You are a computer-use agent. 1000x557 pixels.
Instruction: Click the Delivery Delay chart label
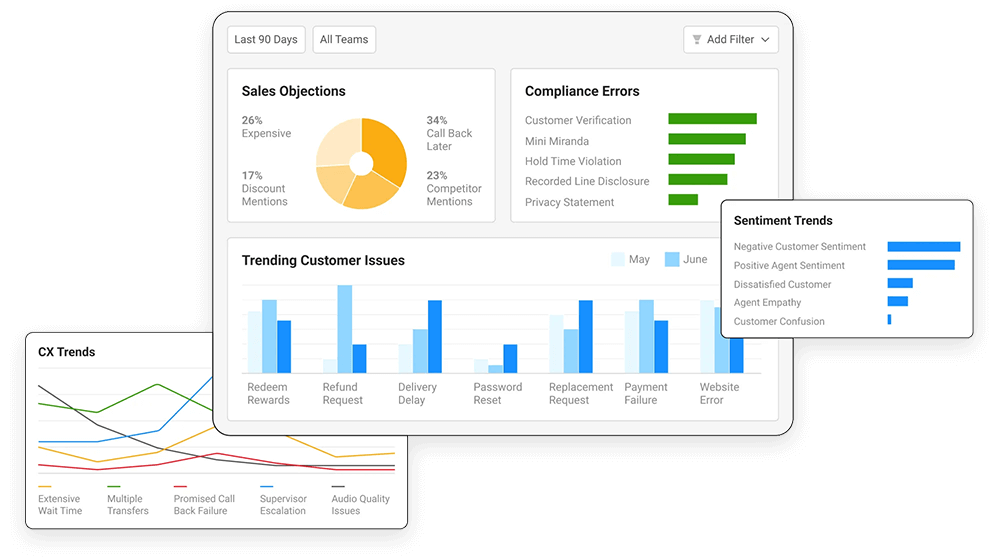tap(417, 394)
